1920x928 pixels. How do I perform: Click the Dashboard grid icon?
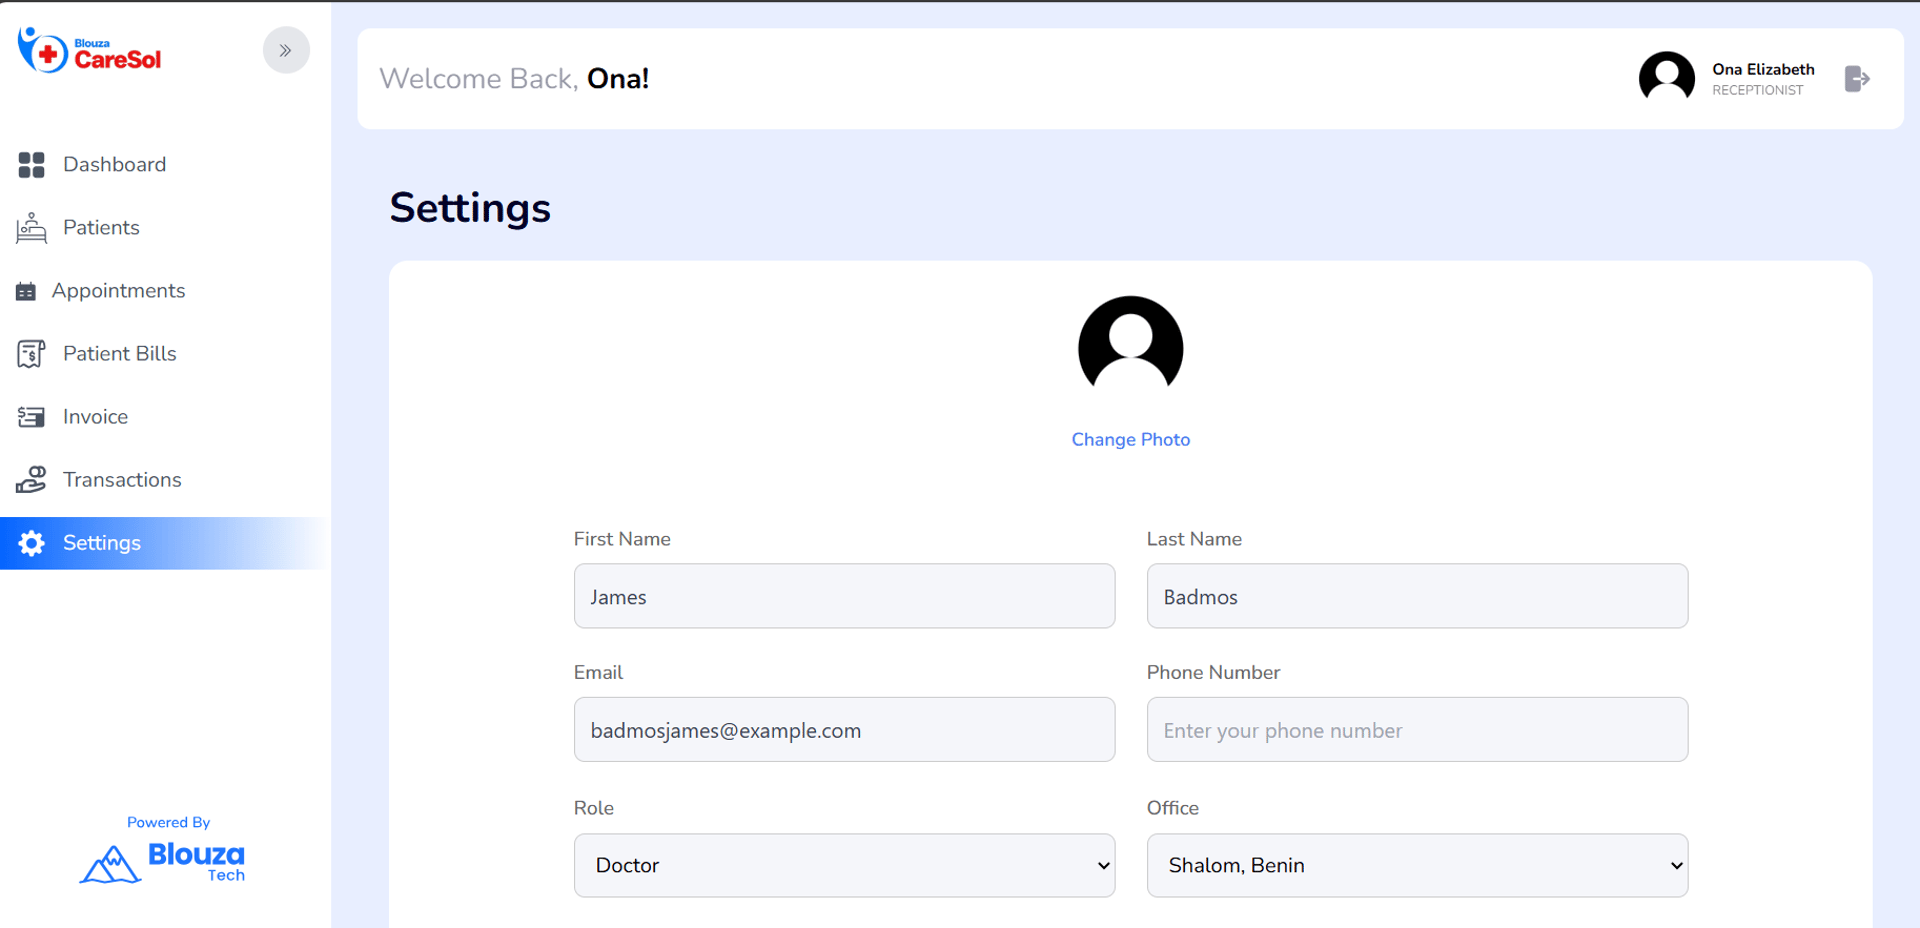click(x=31, y=165)
